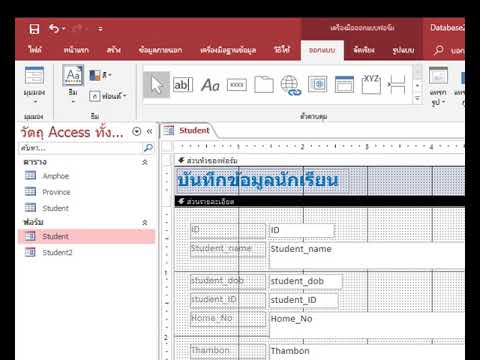Screen dimensions: 480x360
Task: Switch to the Arrange ribbon tab
Action: point(364,50)
